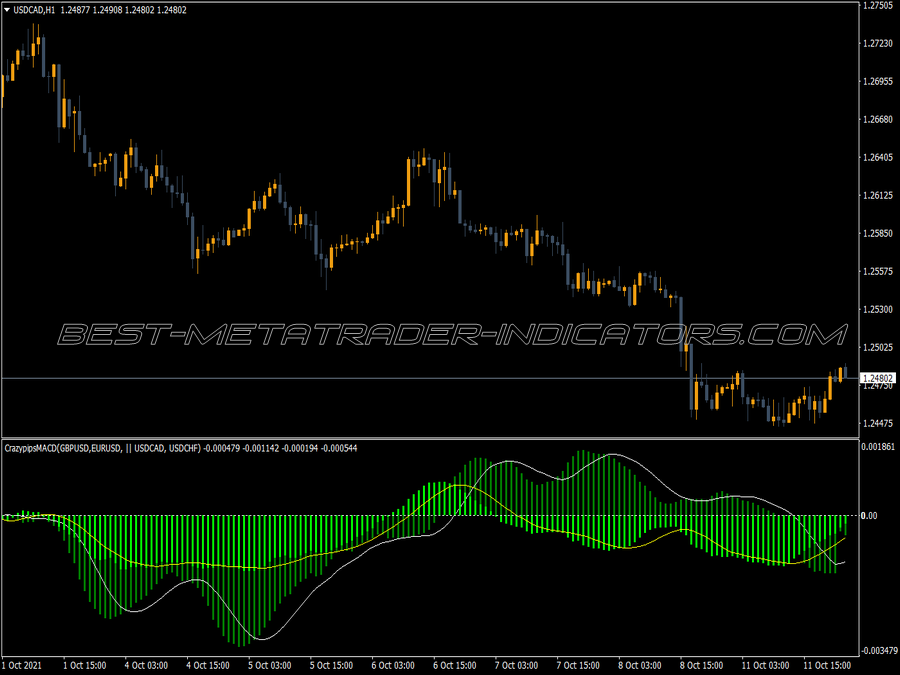Click the 5 Oct 03:00 time label

coord(269,665)
